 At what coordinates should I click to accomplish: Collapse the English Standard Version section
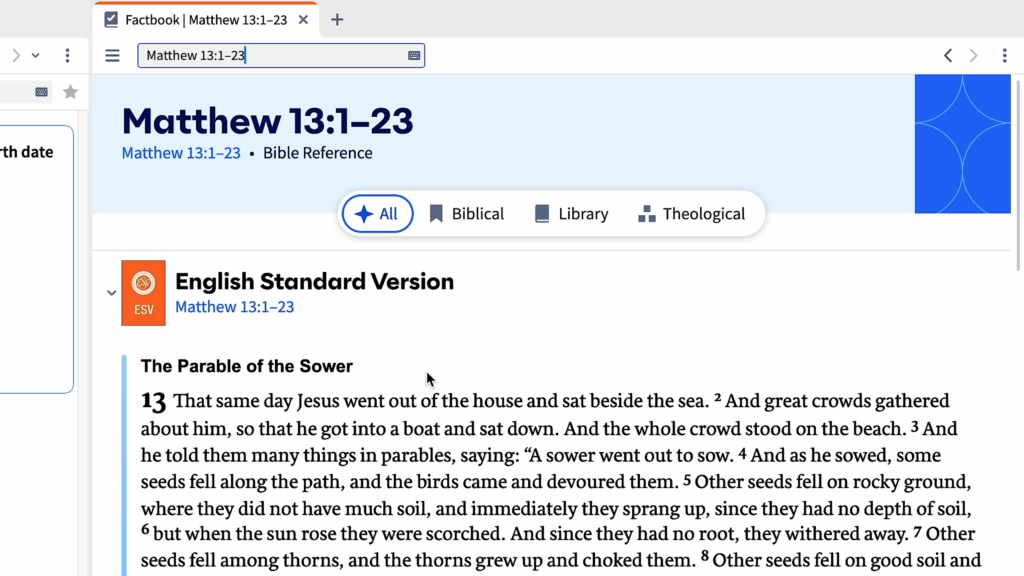(x=112, y=293)
